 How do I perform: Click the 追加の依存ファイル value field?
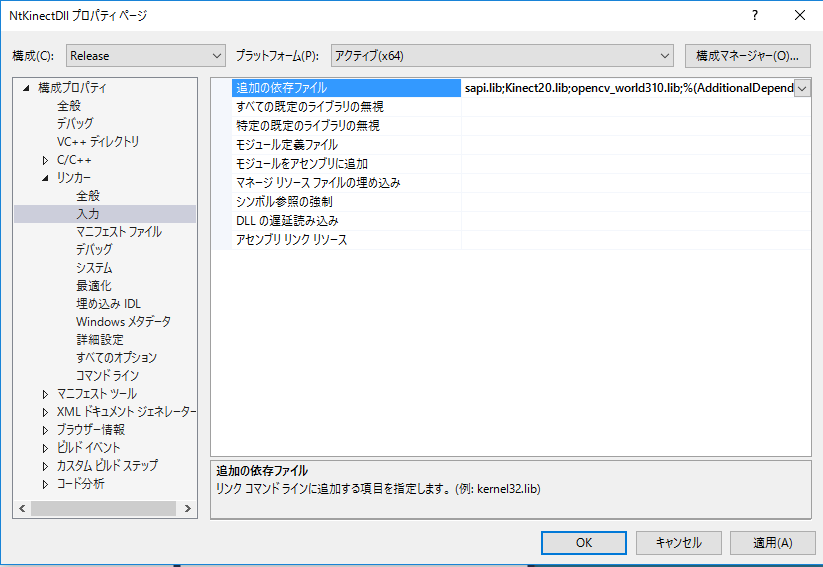(x=626, y=88)
